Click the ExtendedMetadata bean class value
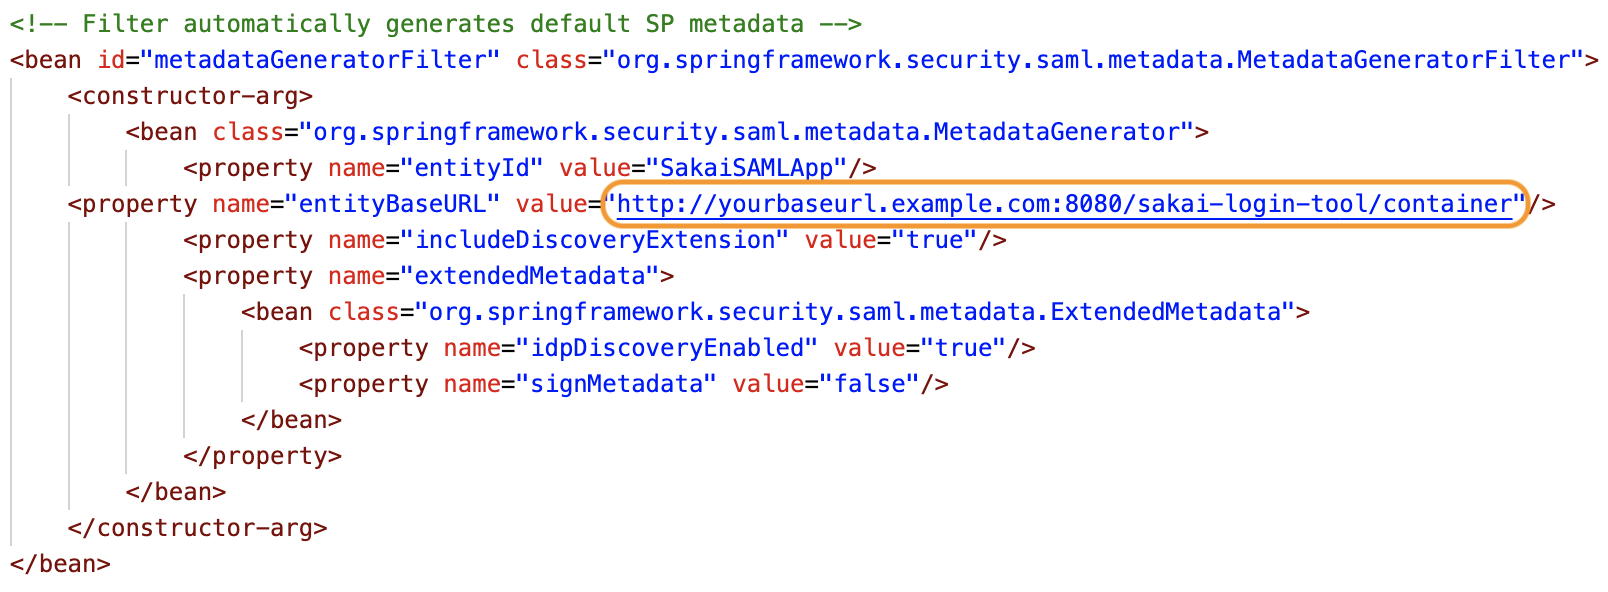The image size is (1608, 592). point(854,312)
